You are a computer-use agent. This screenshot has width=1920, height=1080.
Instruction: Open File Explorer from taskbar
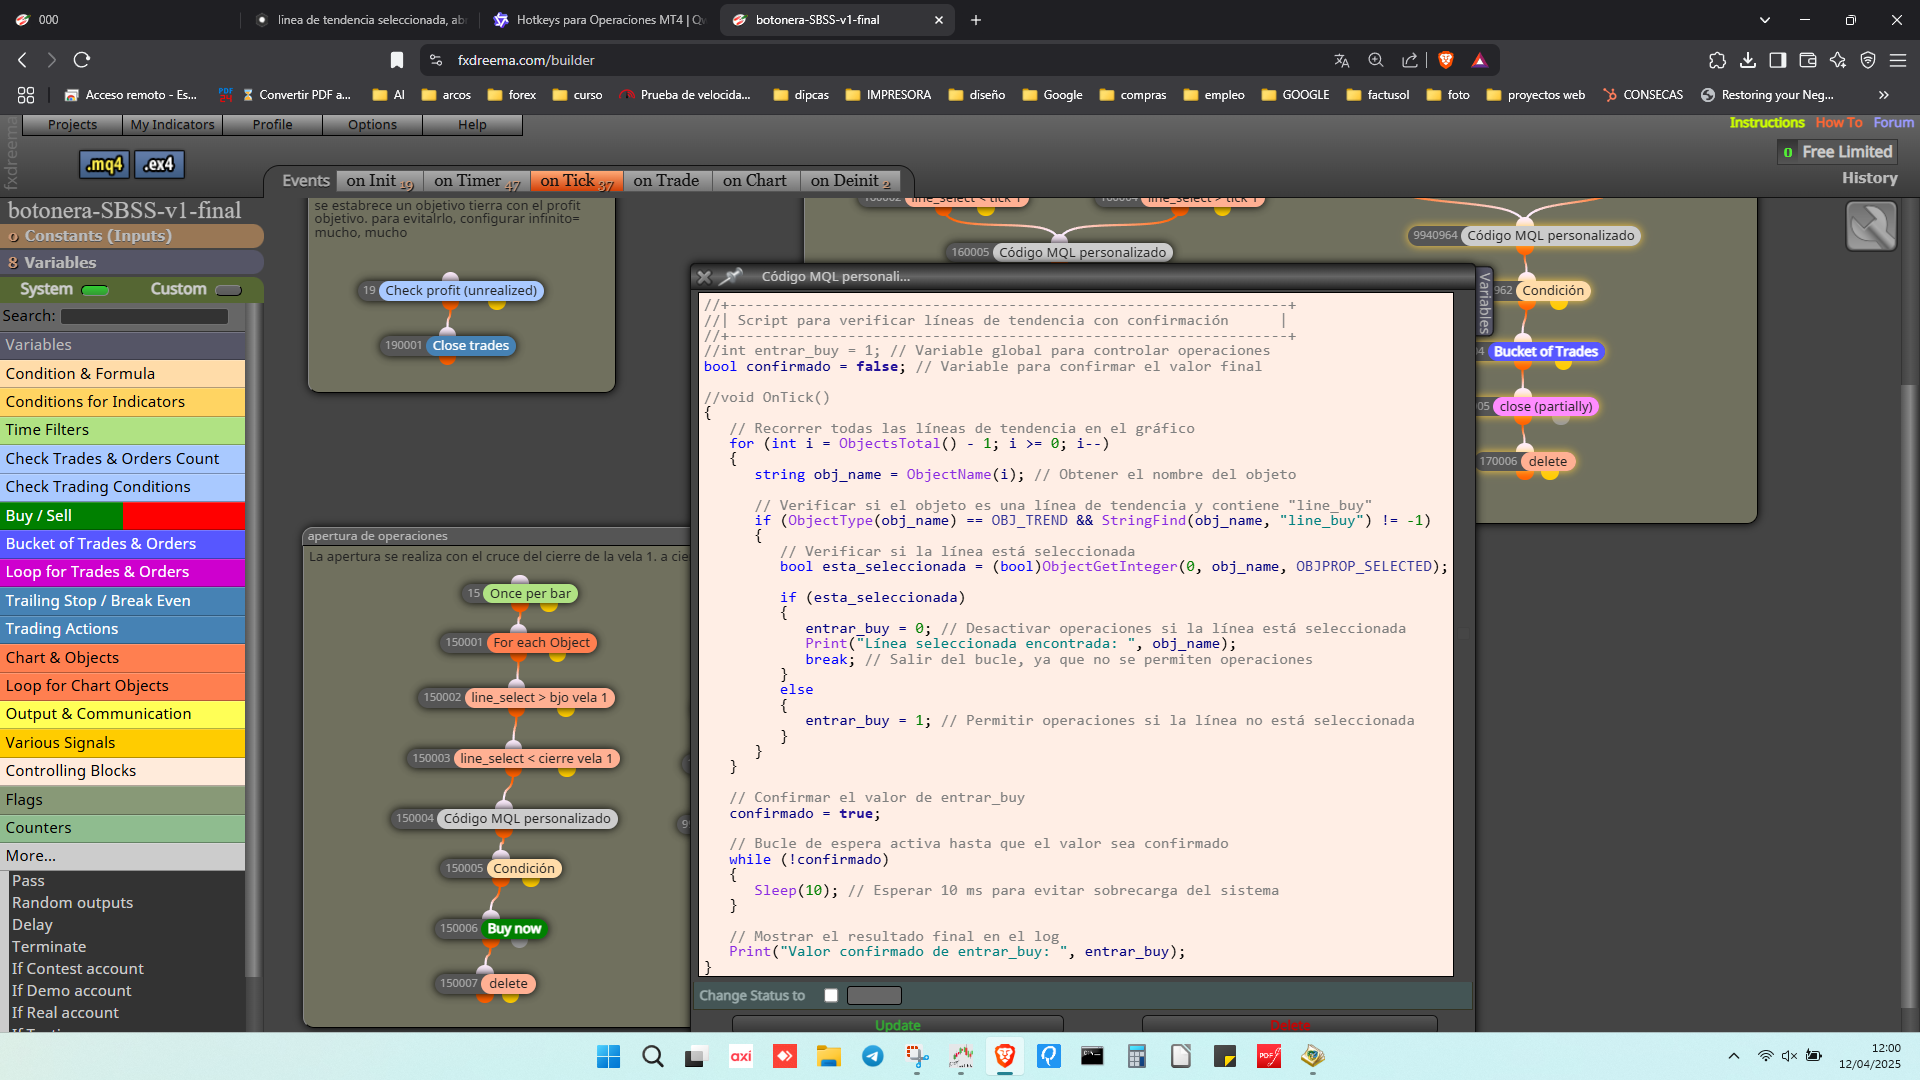click(x=828, y=1056)
